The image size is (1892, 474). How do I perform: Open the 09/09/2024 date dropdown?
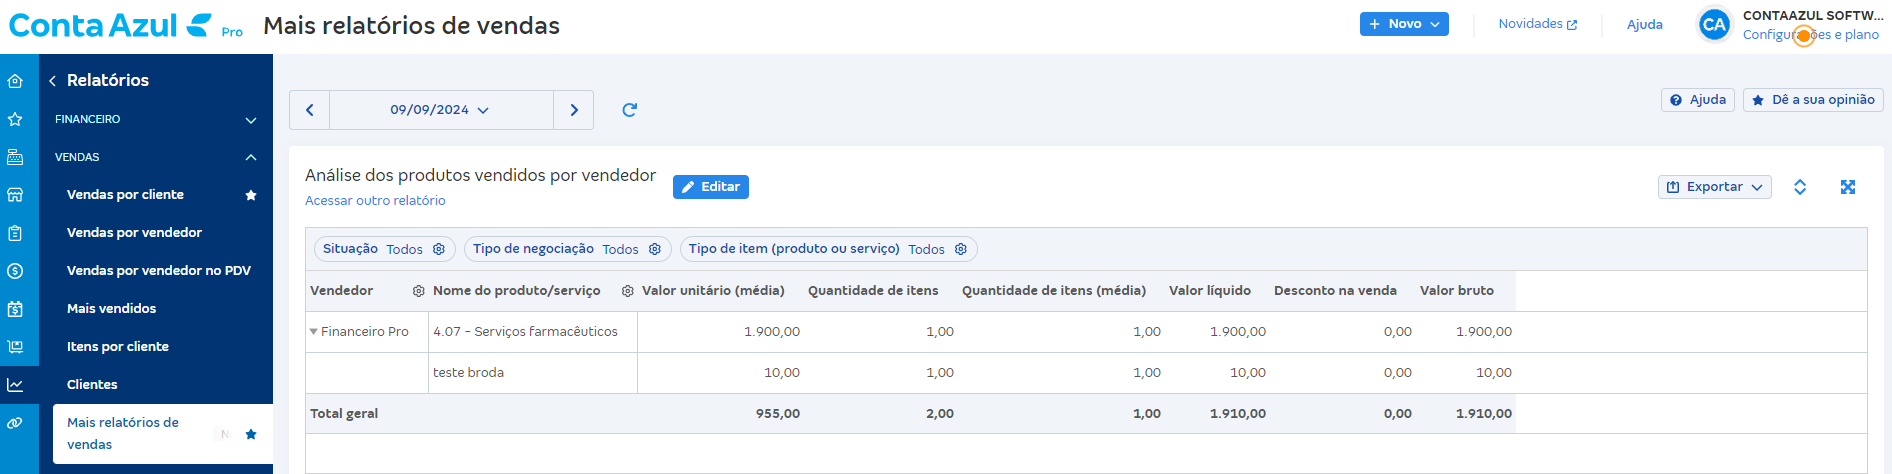click(x=441, y=110)
